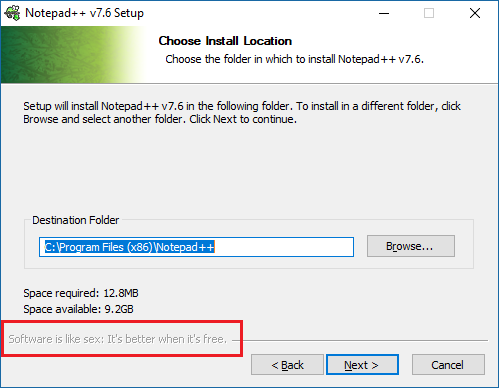Click the 'Choose Install Location' heading

coord(225,41)
